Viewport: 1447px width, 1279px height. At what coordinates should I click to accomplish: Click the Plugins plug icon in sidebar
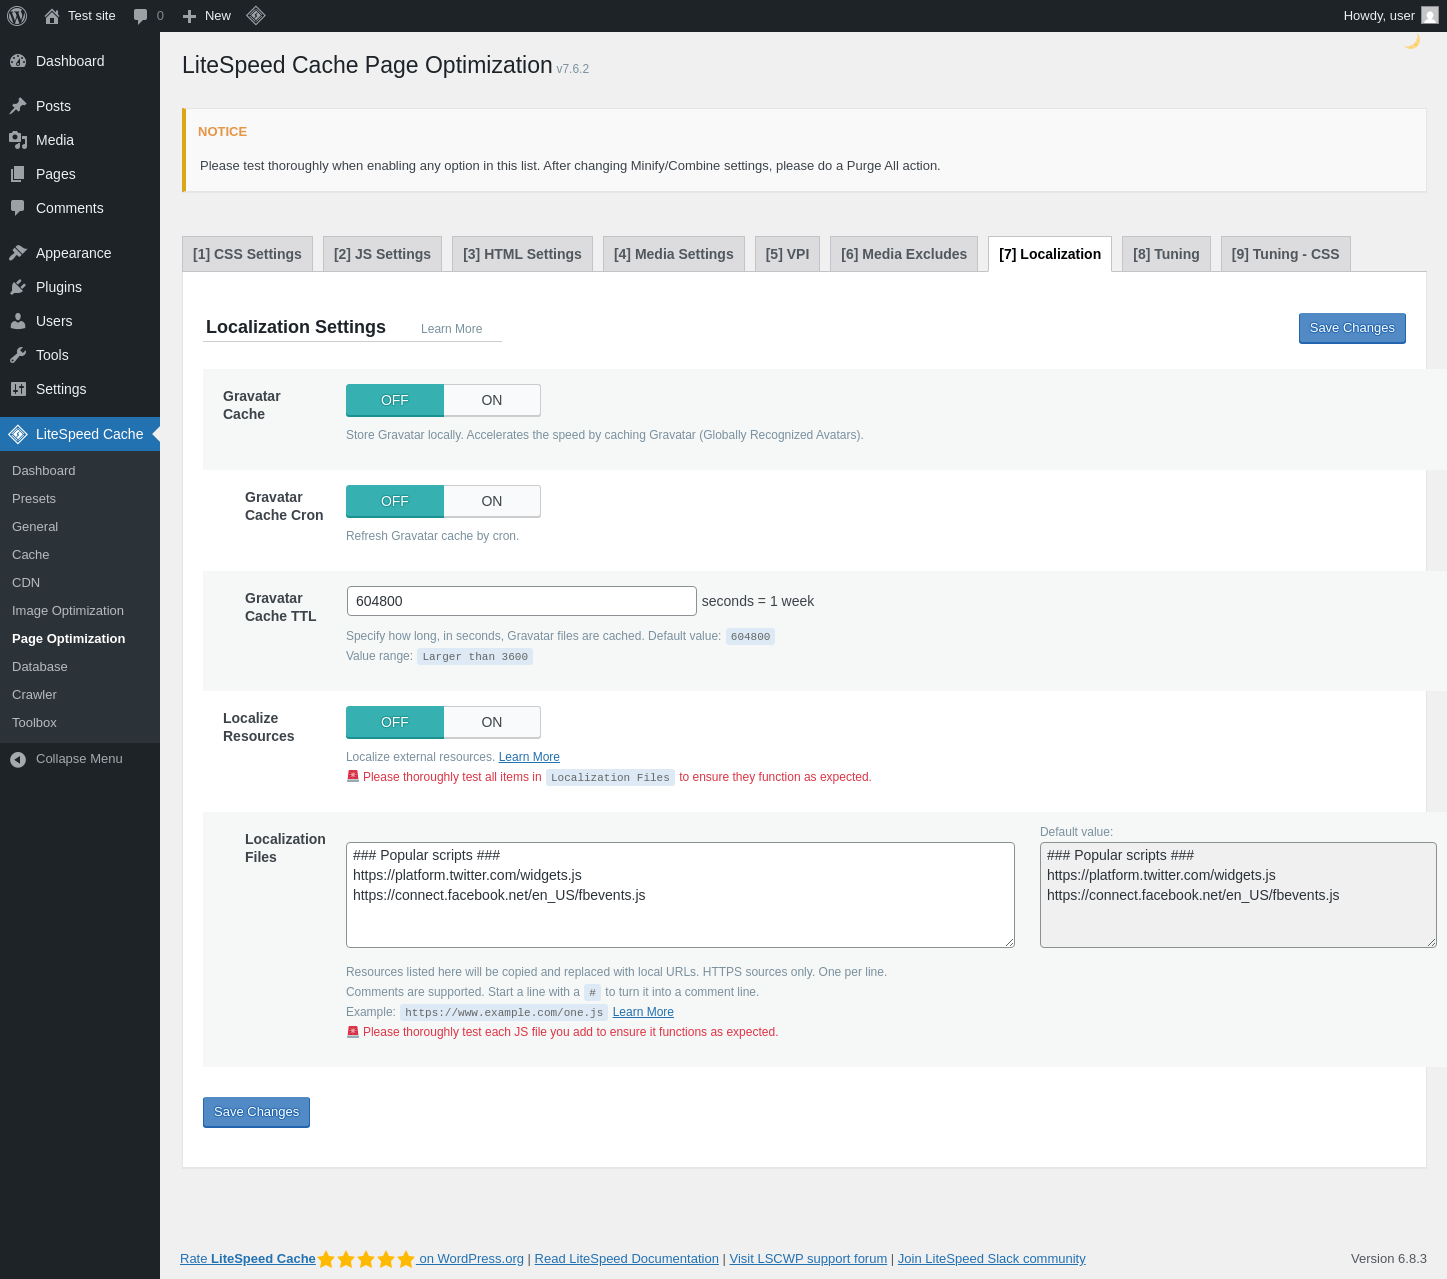[x=18, y=287]
